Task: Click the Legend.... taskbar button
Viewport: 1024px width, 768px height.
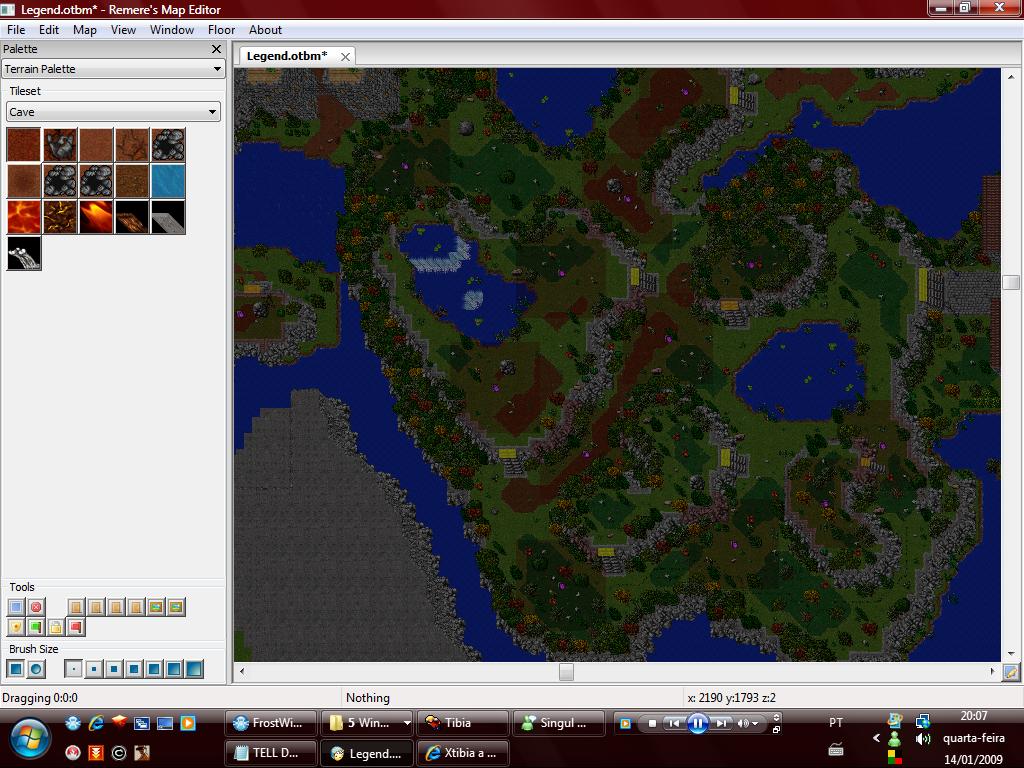Action: (x=366, y=753)
